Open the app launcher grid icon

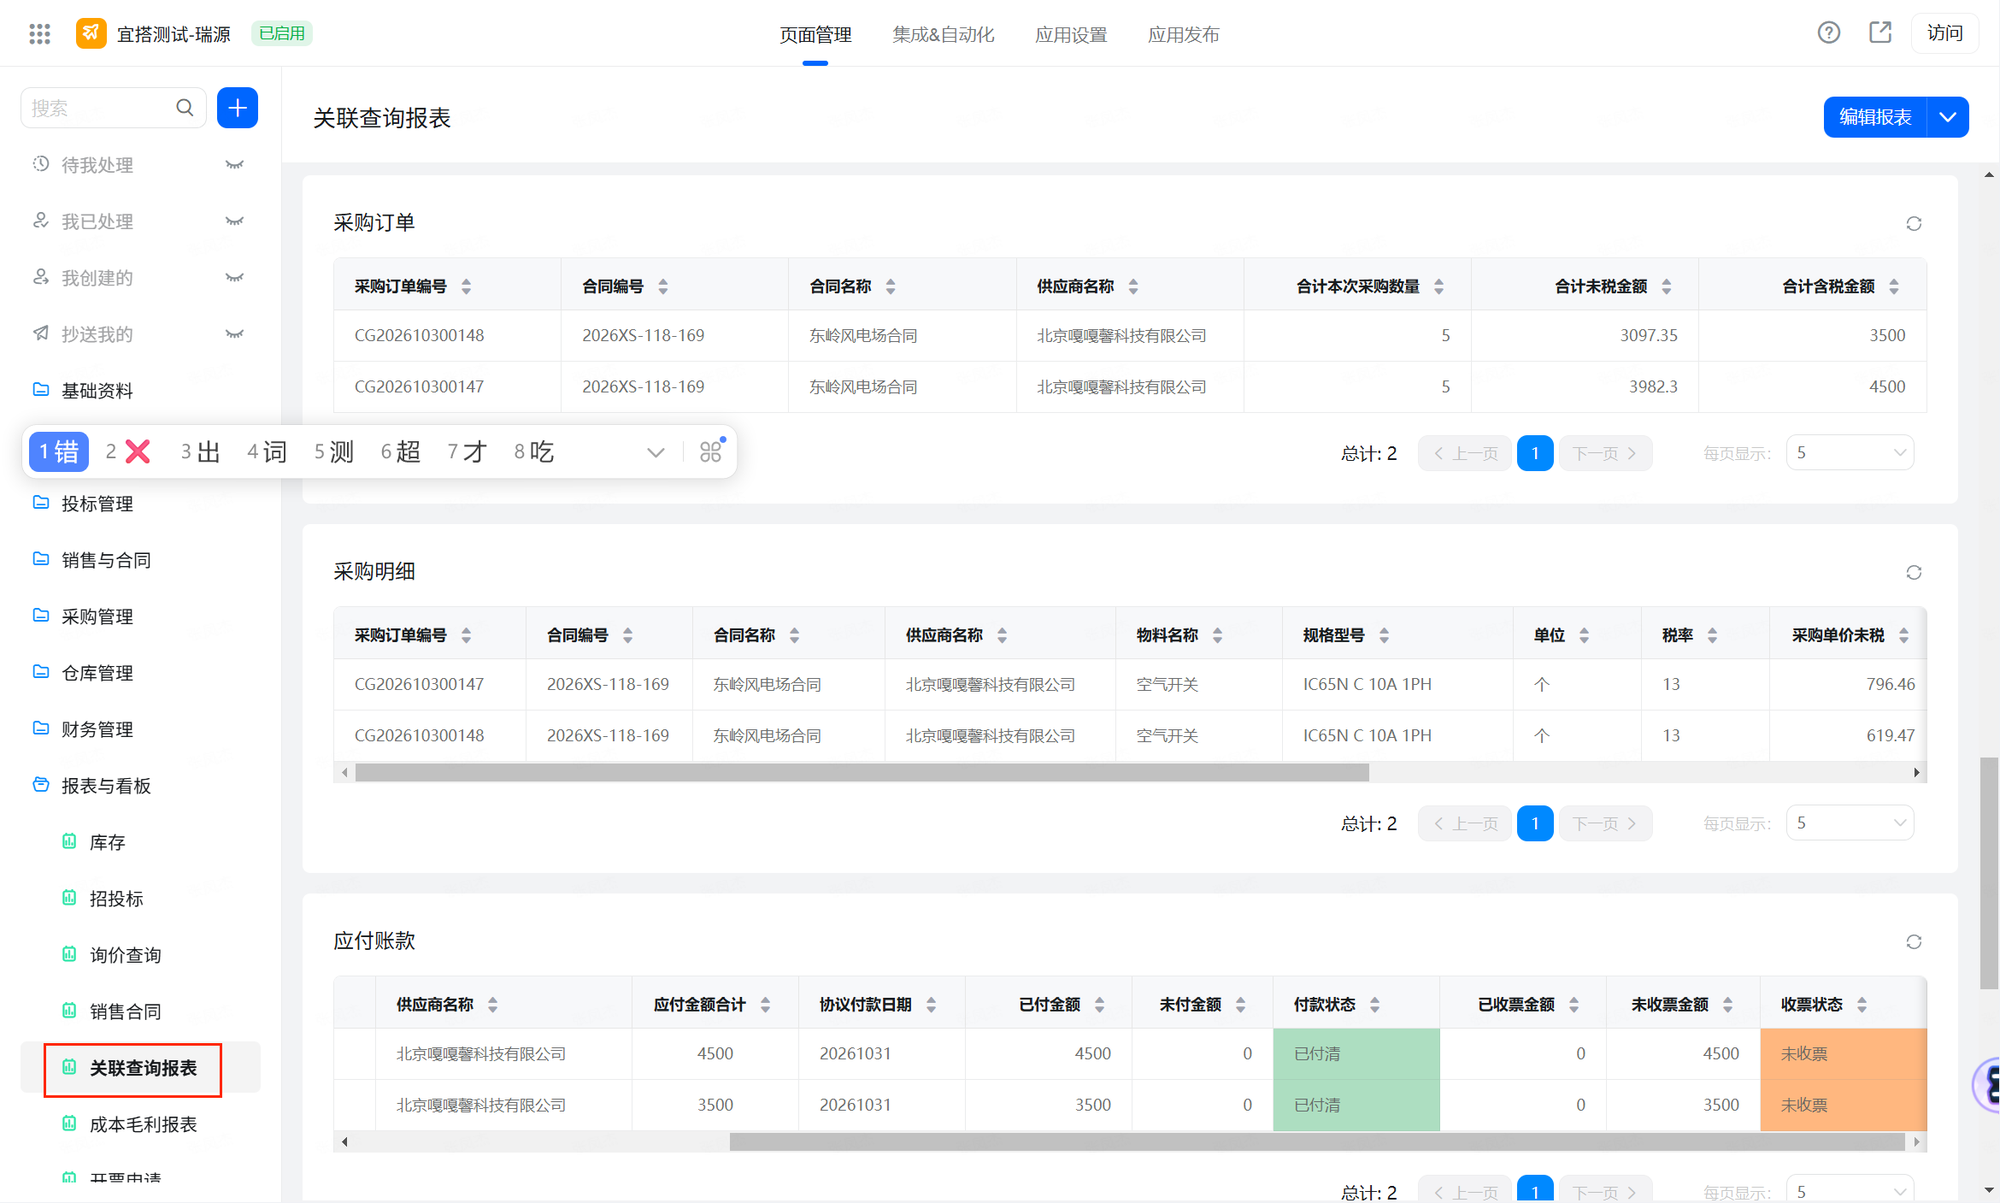(40, 34)
